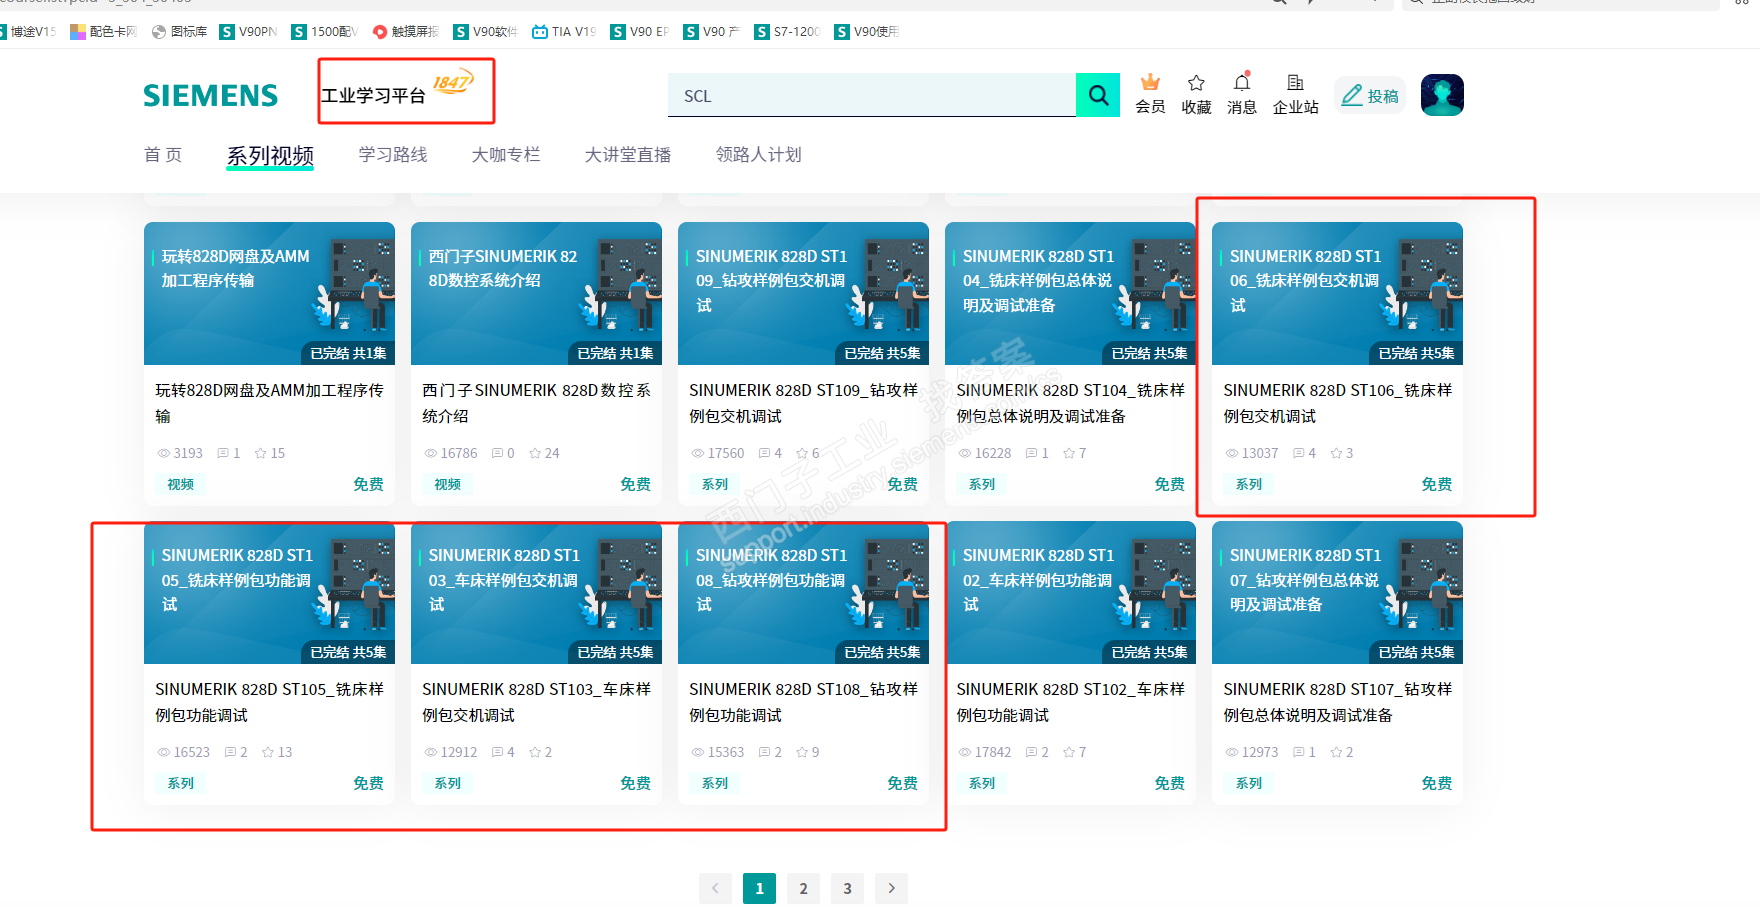This screenshot has height=907, width=1760.
Task: Open the 会员 crown icon
Action: click(1150, 94)
